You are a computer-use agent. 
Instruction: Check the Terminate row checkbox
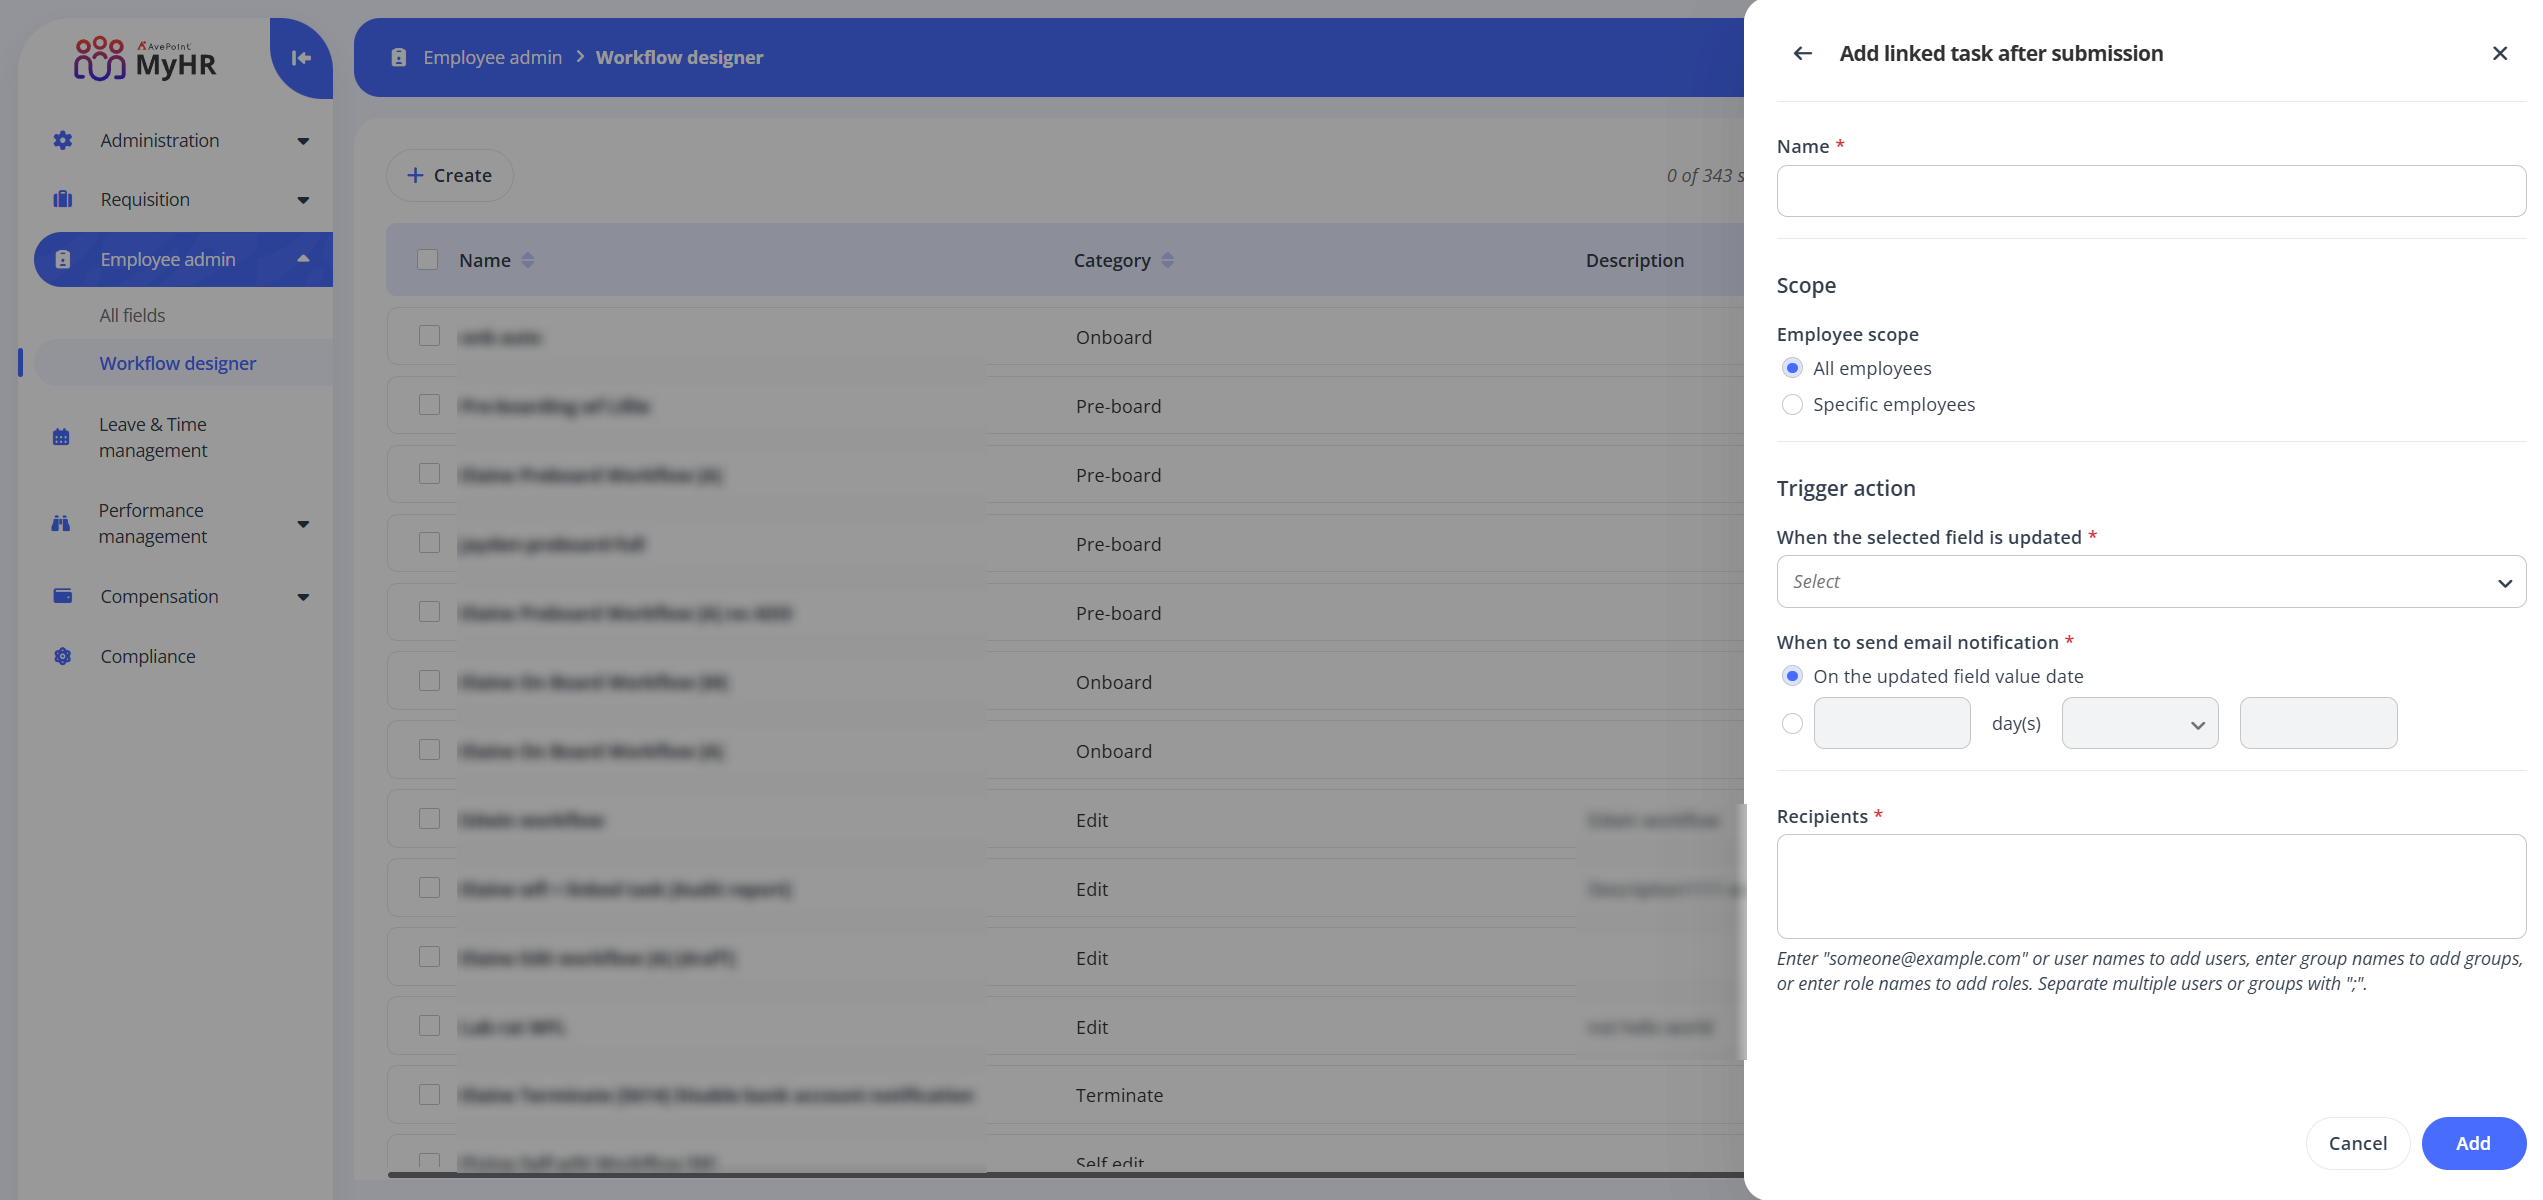[x=429, y=1095]
